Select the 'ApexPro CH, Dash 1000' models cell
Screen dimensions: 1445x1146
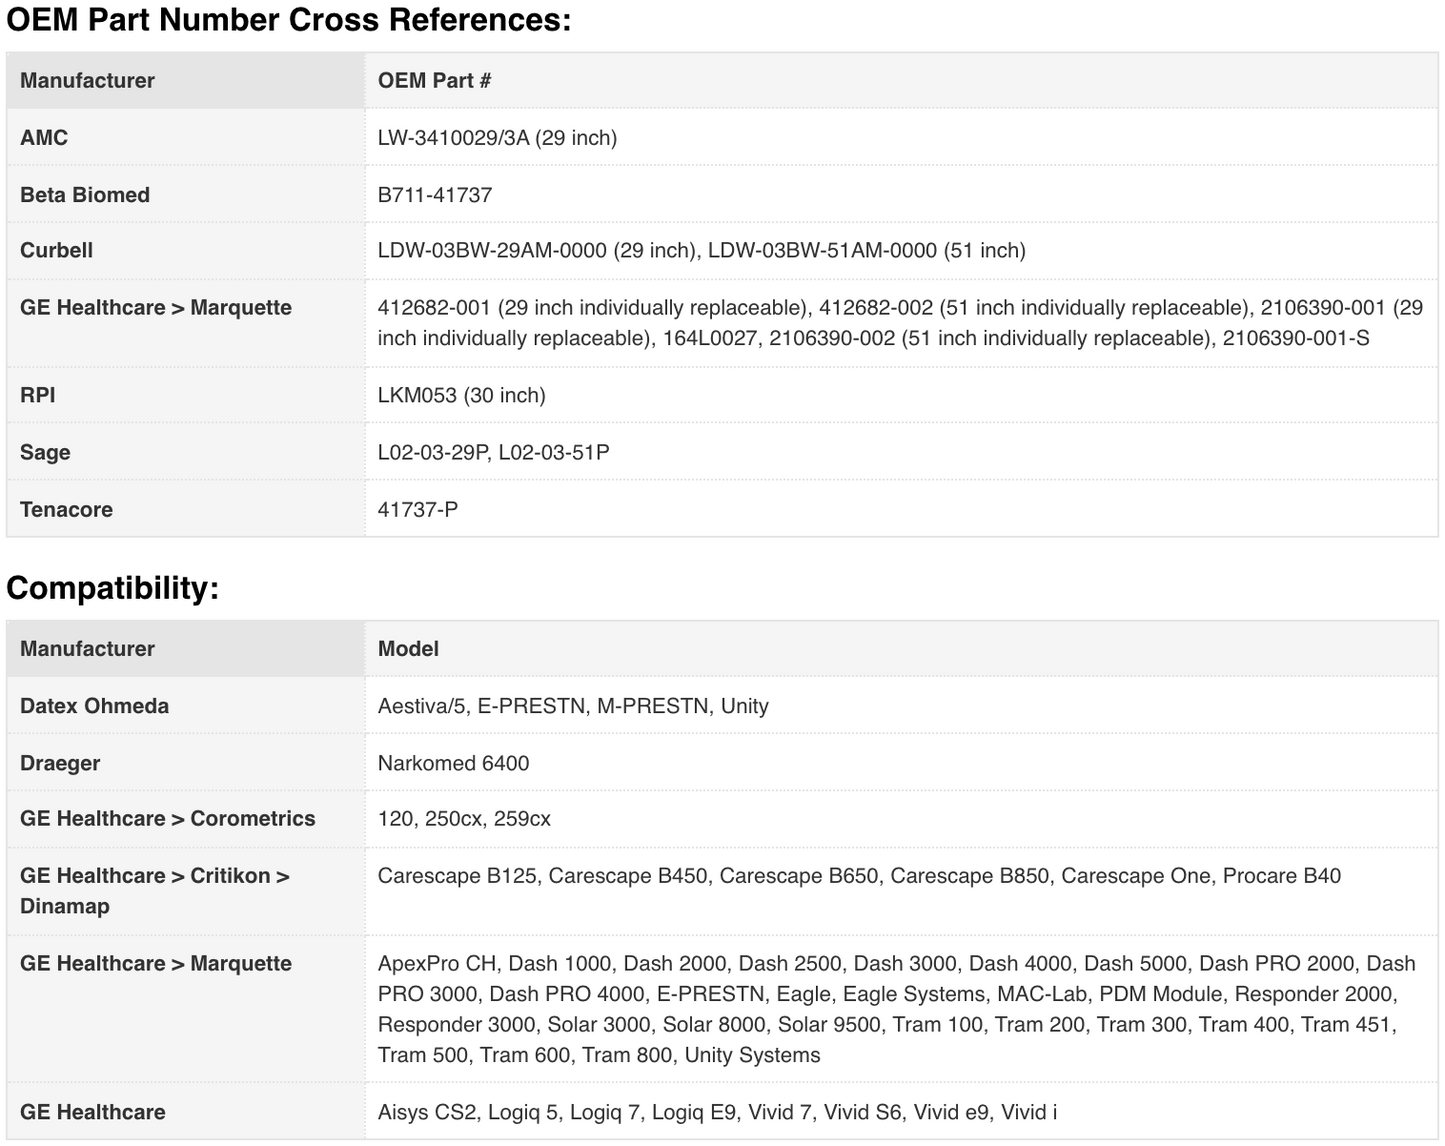901,1009
